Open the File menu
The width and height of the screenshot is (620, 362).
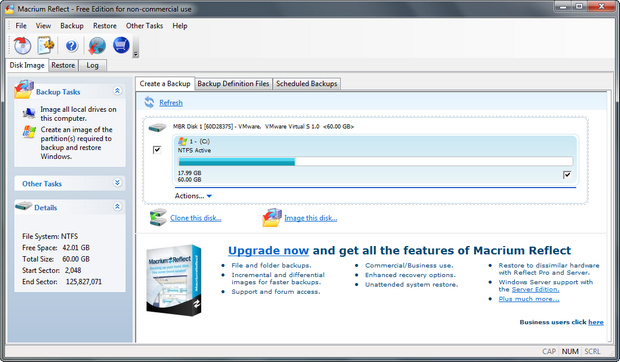point(21,26)
